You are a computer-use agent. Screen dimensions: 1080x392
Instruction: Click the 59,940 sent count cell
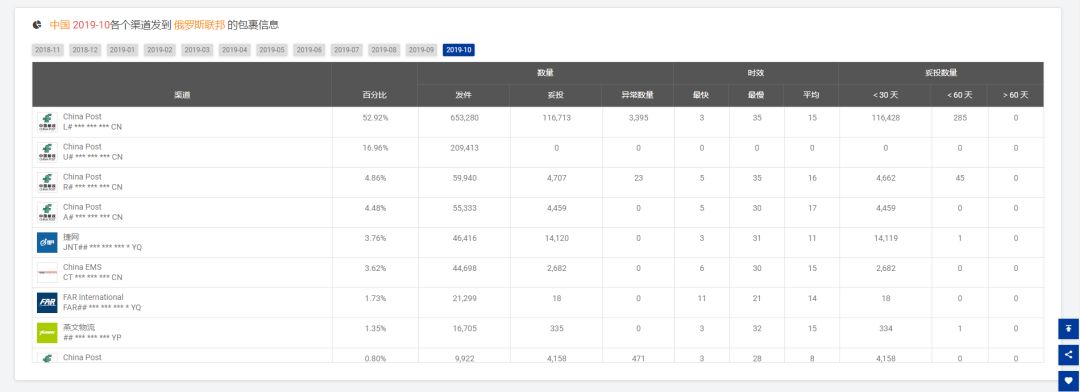pos(464,178)
